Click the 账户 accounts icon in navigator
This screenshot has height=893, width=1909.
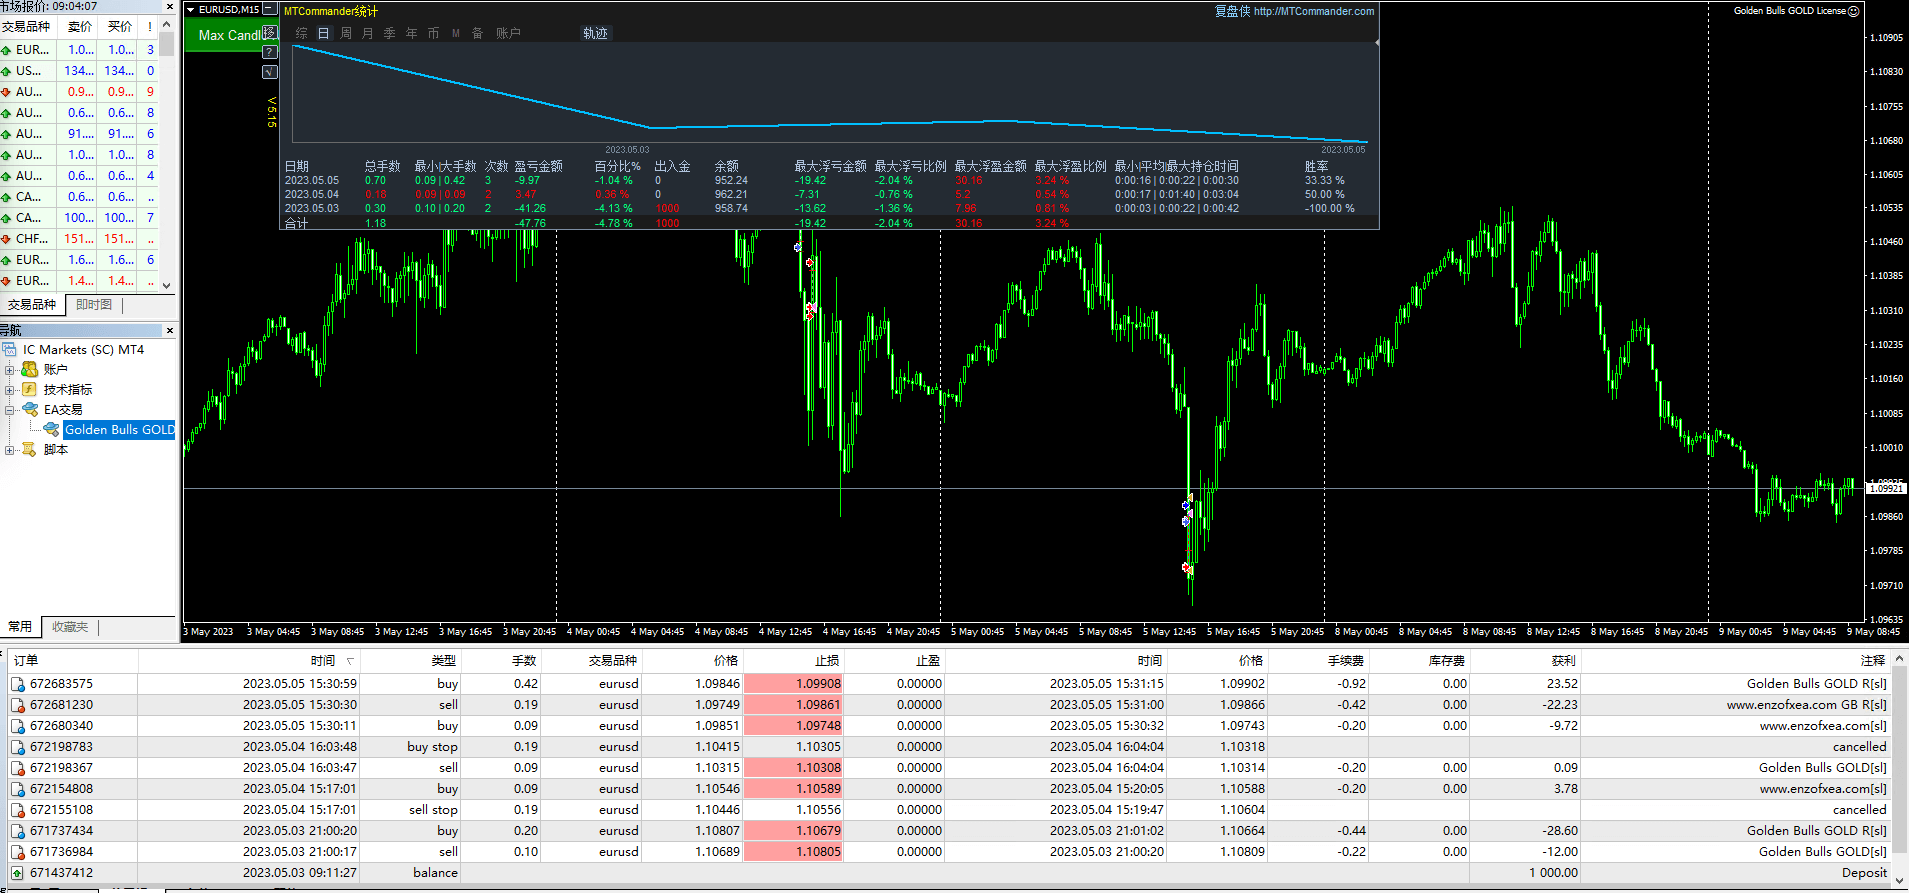point(30,370)
